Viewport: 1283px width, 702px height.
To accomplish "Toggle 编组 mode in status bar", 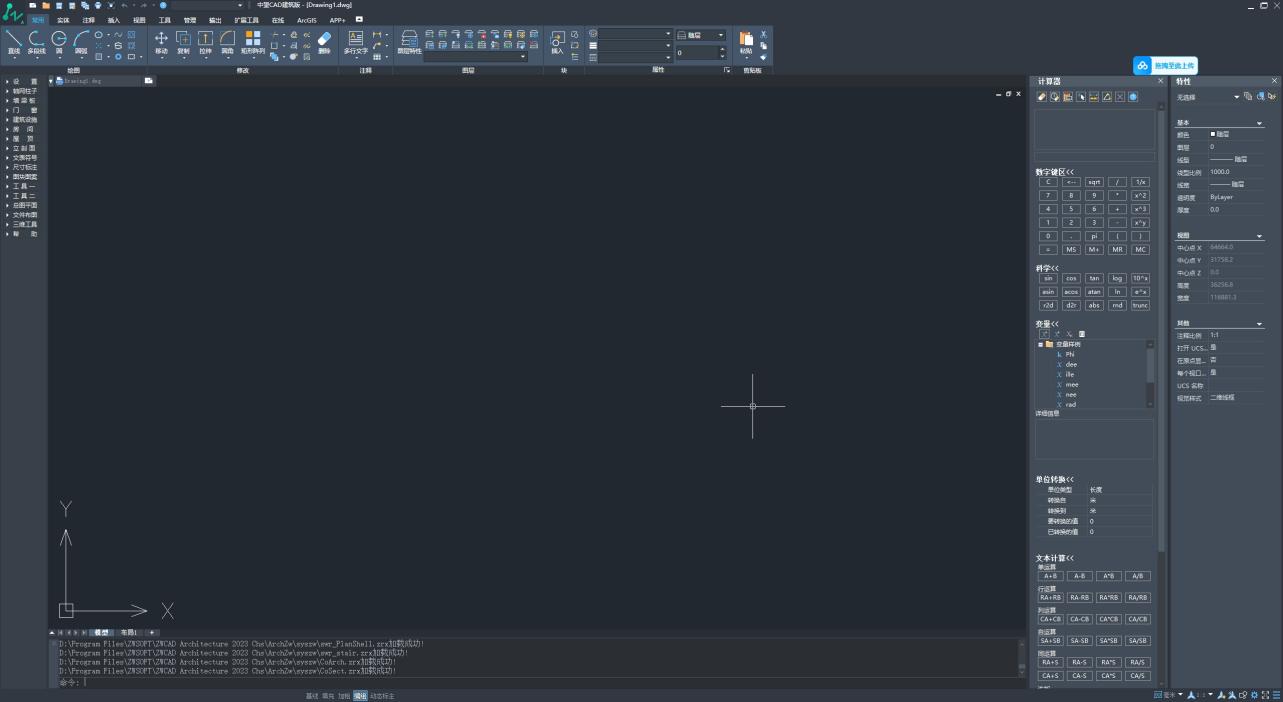I will (x=359, y=696).
